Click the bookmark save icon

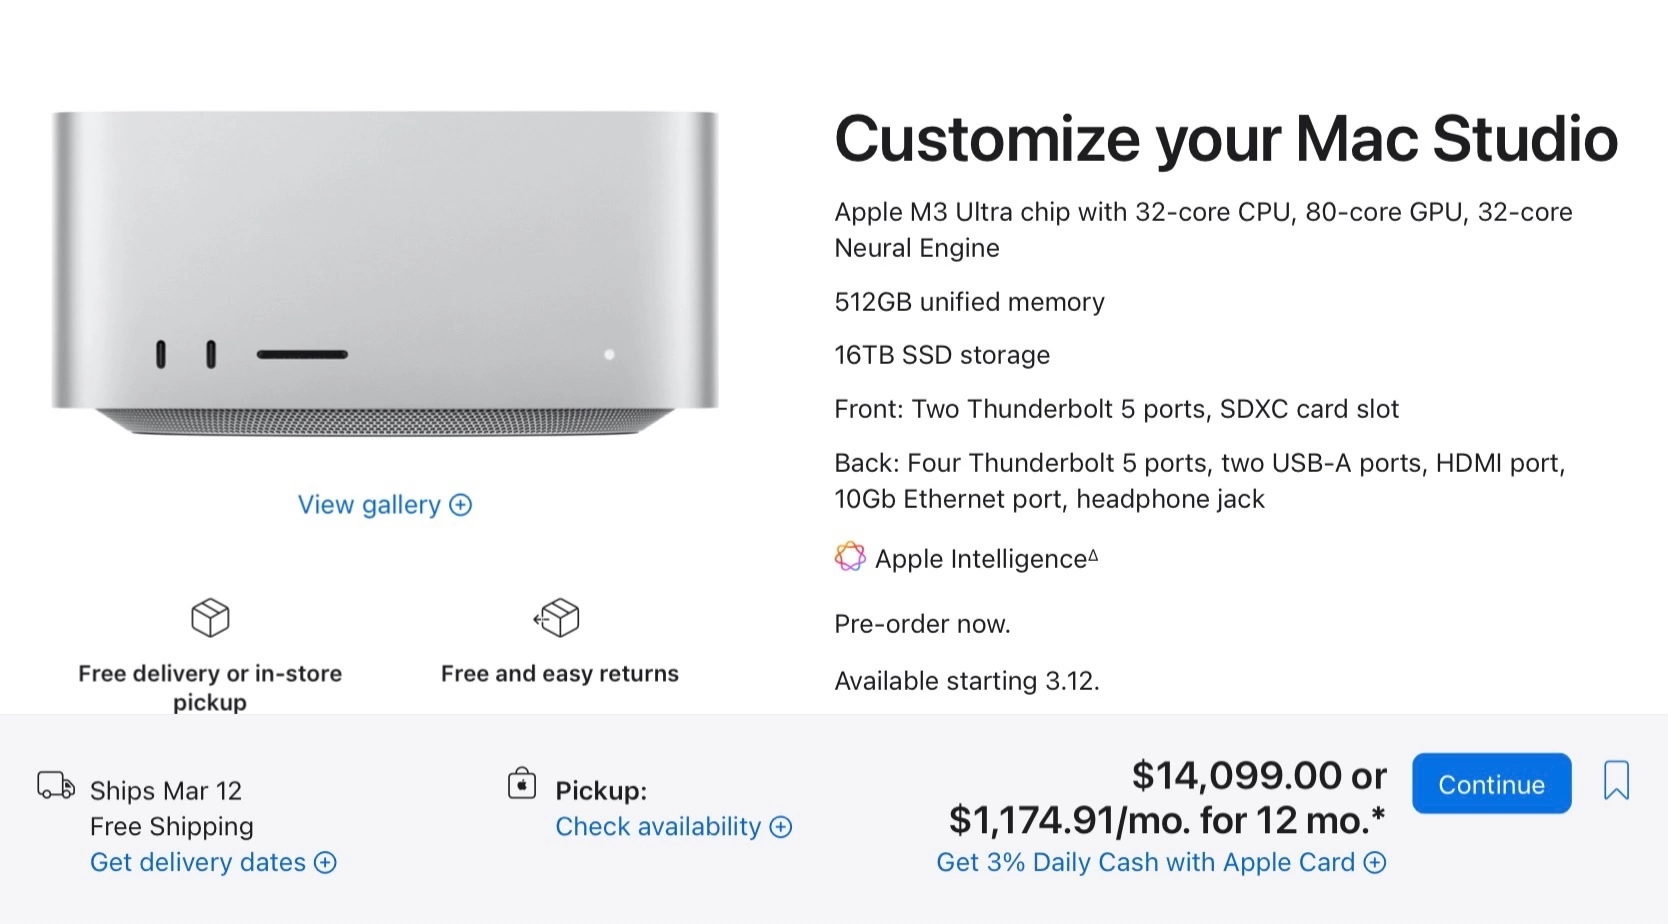pos(1616,781)
